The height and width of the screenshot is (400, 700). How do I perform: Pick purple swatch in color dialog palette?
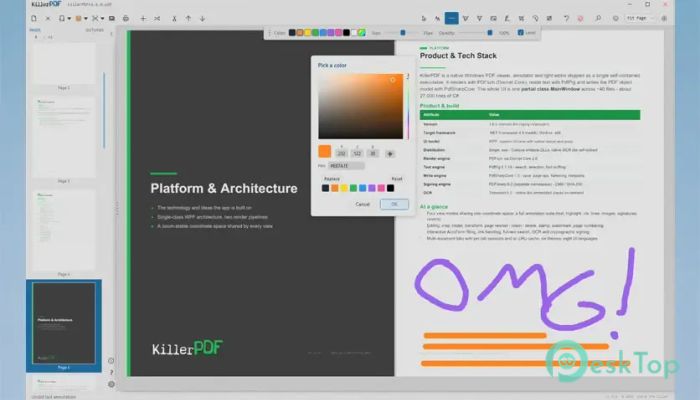point(372,188)
